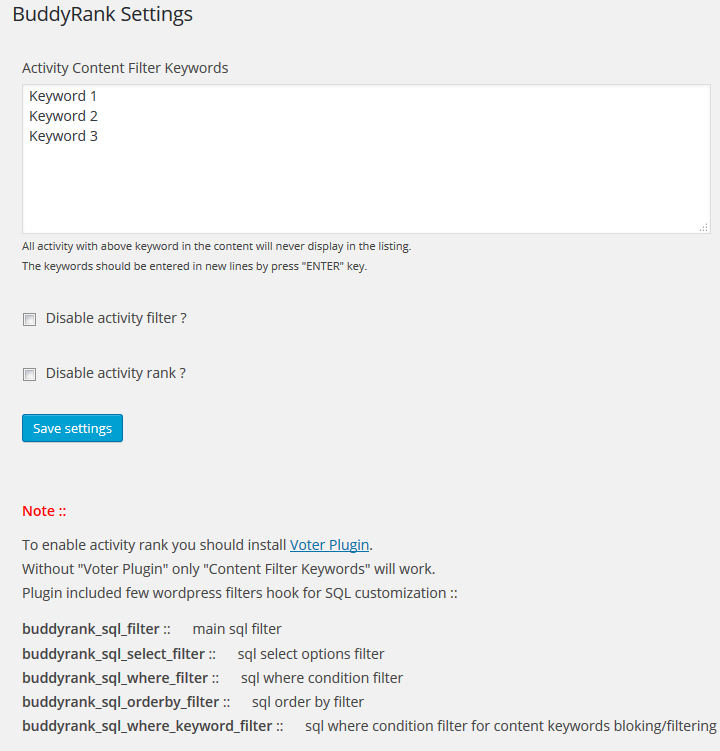Viewport: 720px width, 751px height.
Task: Click the buddyrank_sql_where_keyword_filter hook name
Action: pyautogui.click(x=147, y=726)
